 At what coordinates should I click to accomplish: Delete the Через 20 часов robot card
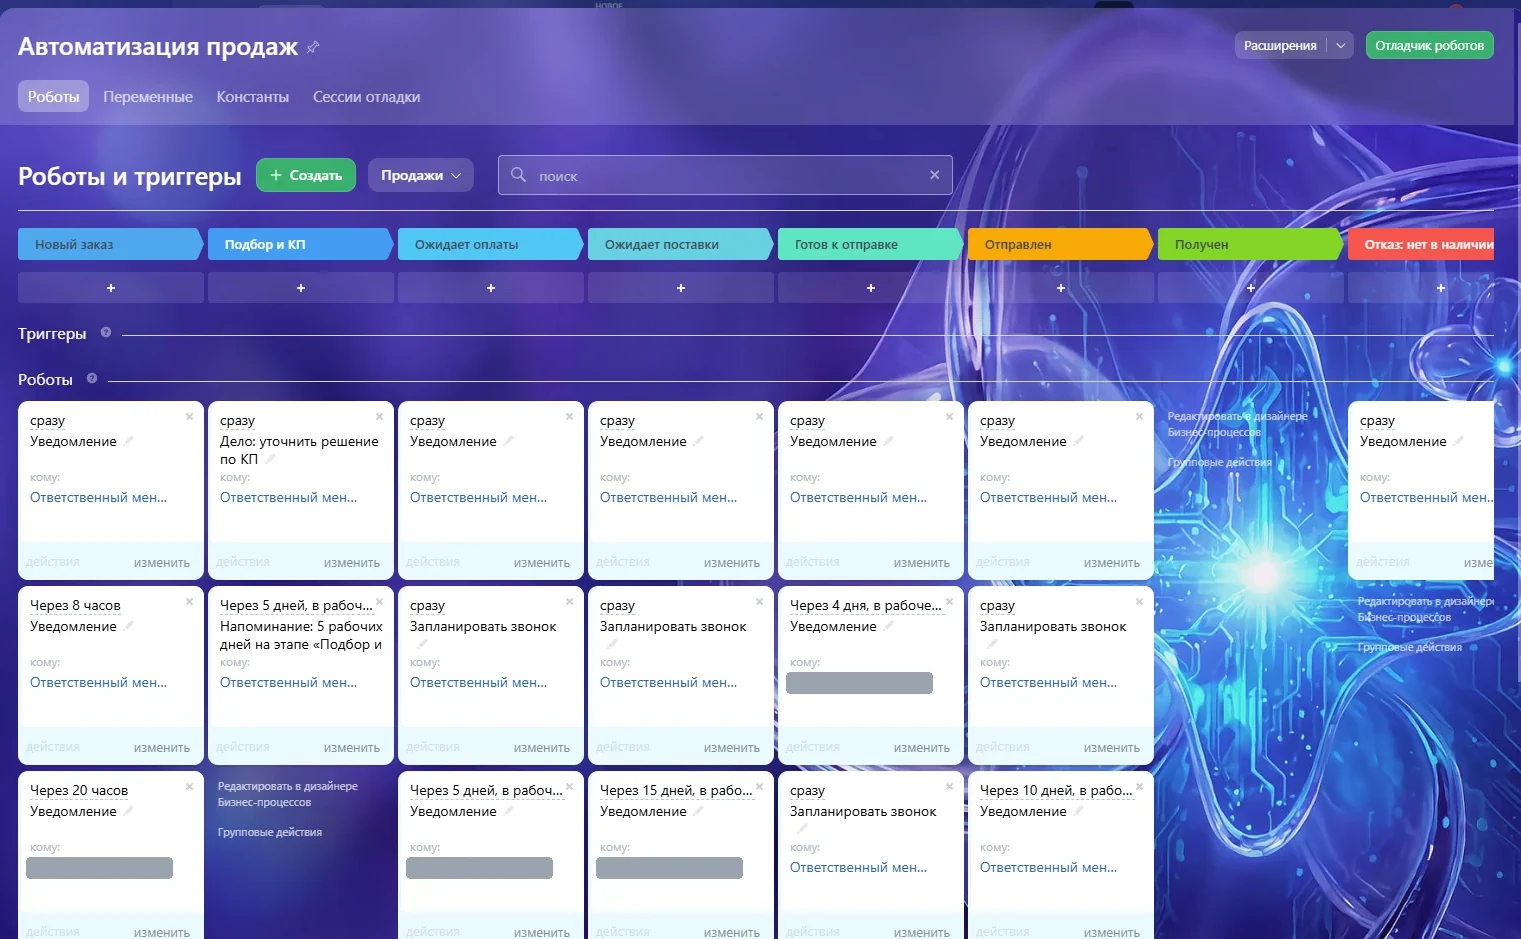click(x=189, y=786)
